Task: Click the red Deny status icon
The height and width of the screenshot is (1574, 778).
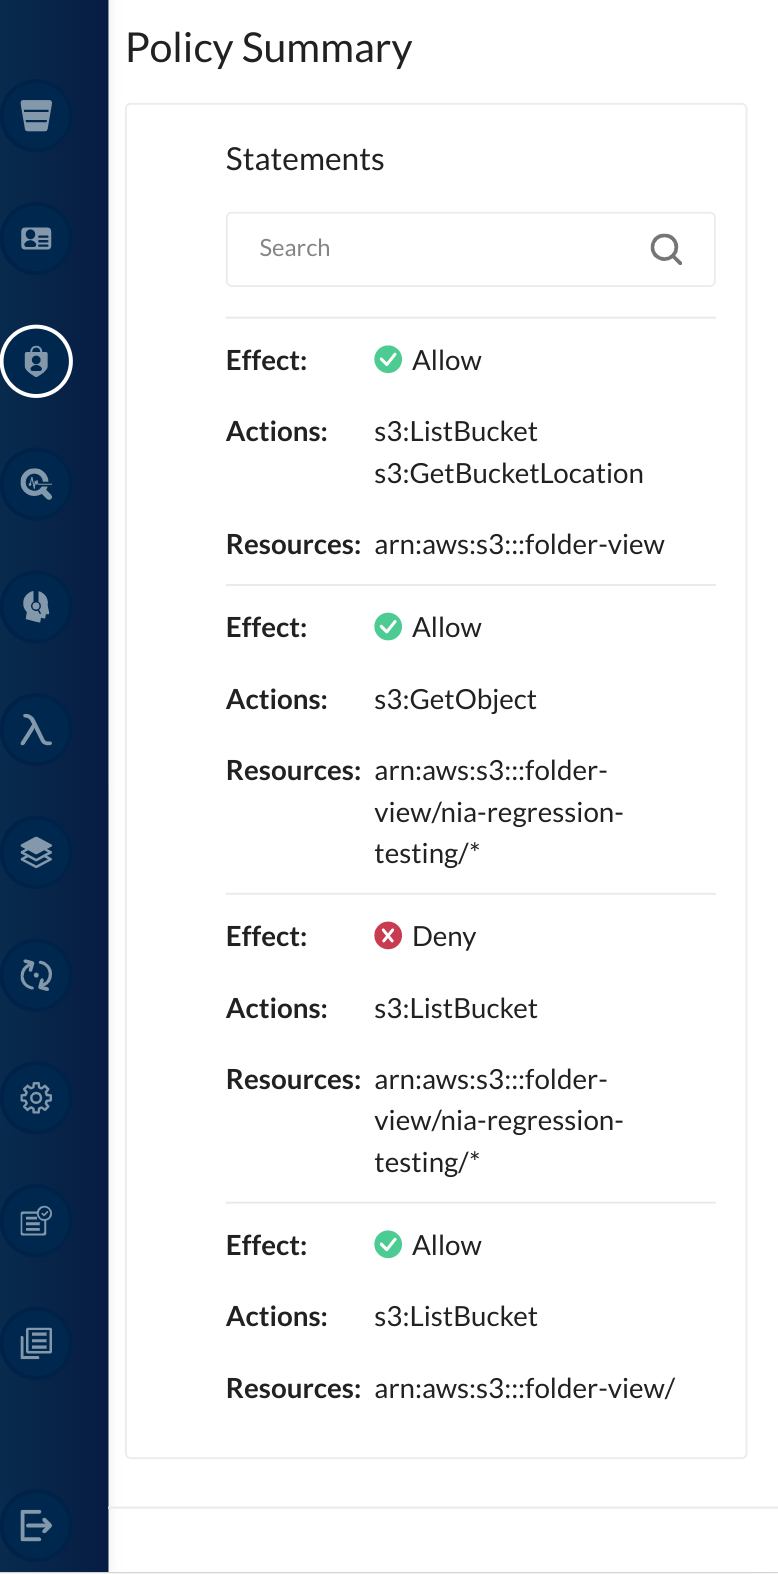Action: pyautogui.click(x=388, y=936)
